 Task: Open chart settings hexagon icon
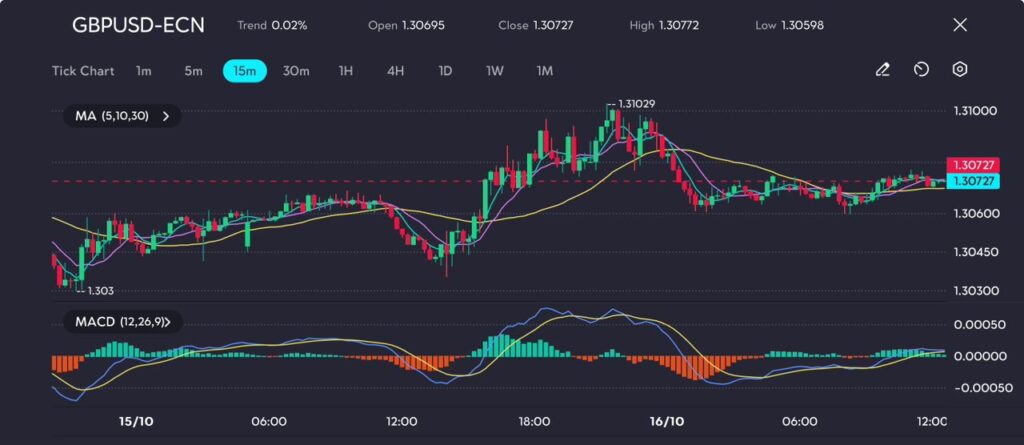click(959, 70)
